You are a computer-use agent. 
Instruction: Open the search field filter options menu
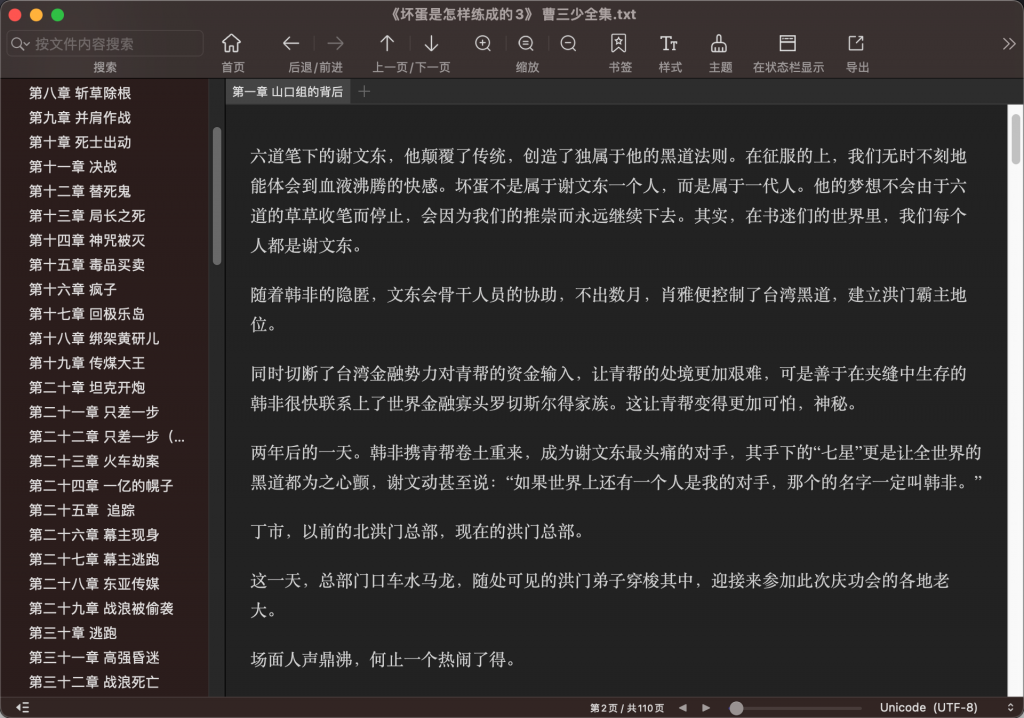(22, 44)
